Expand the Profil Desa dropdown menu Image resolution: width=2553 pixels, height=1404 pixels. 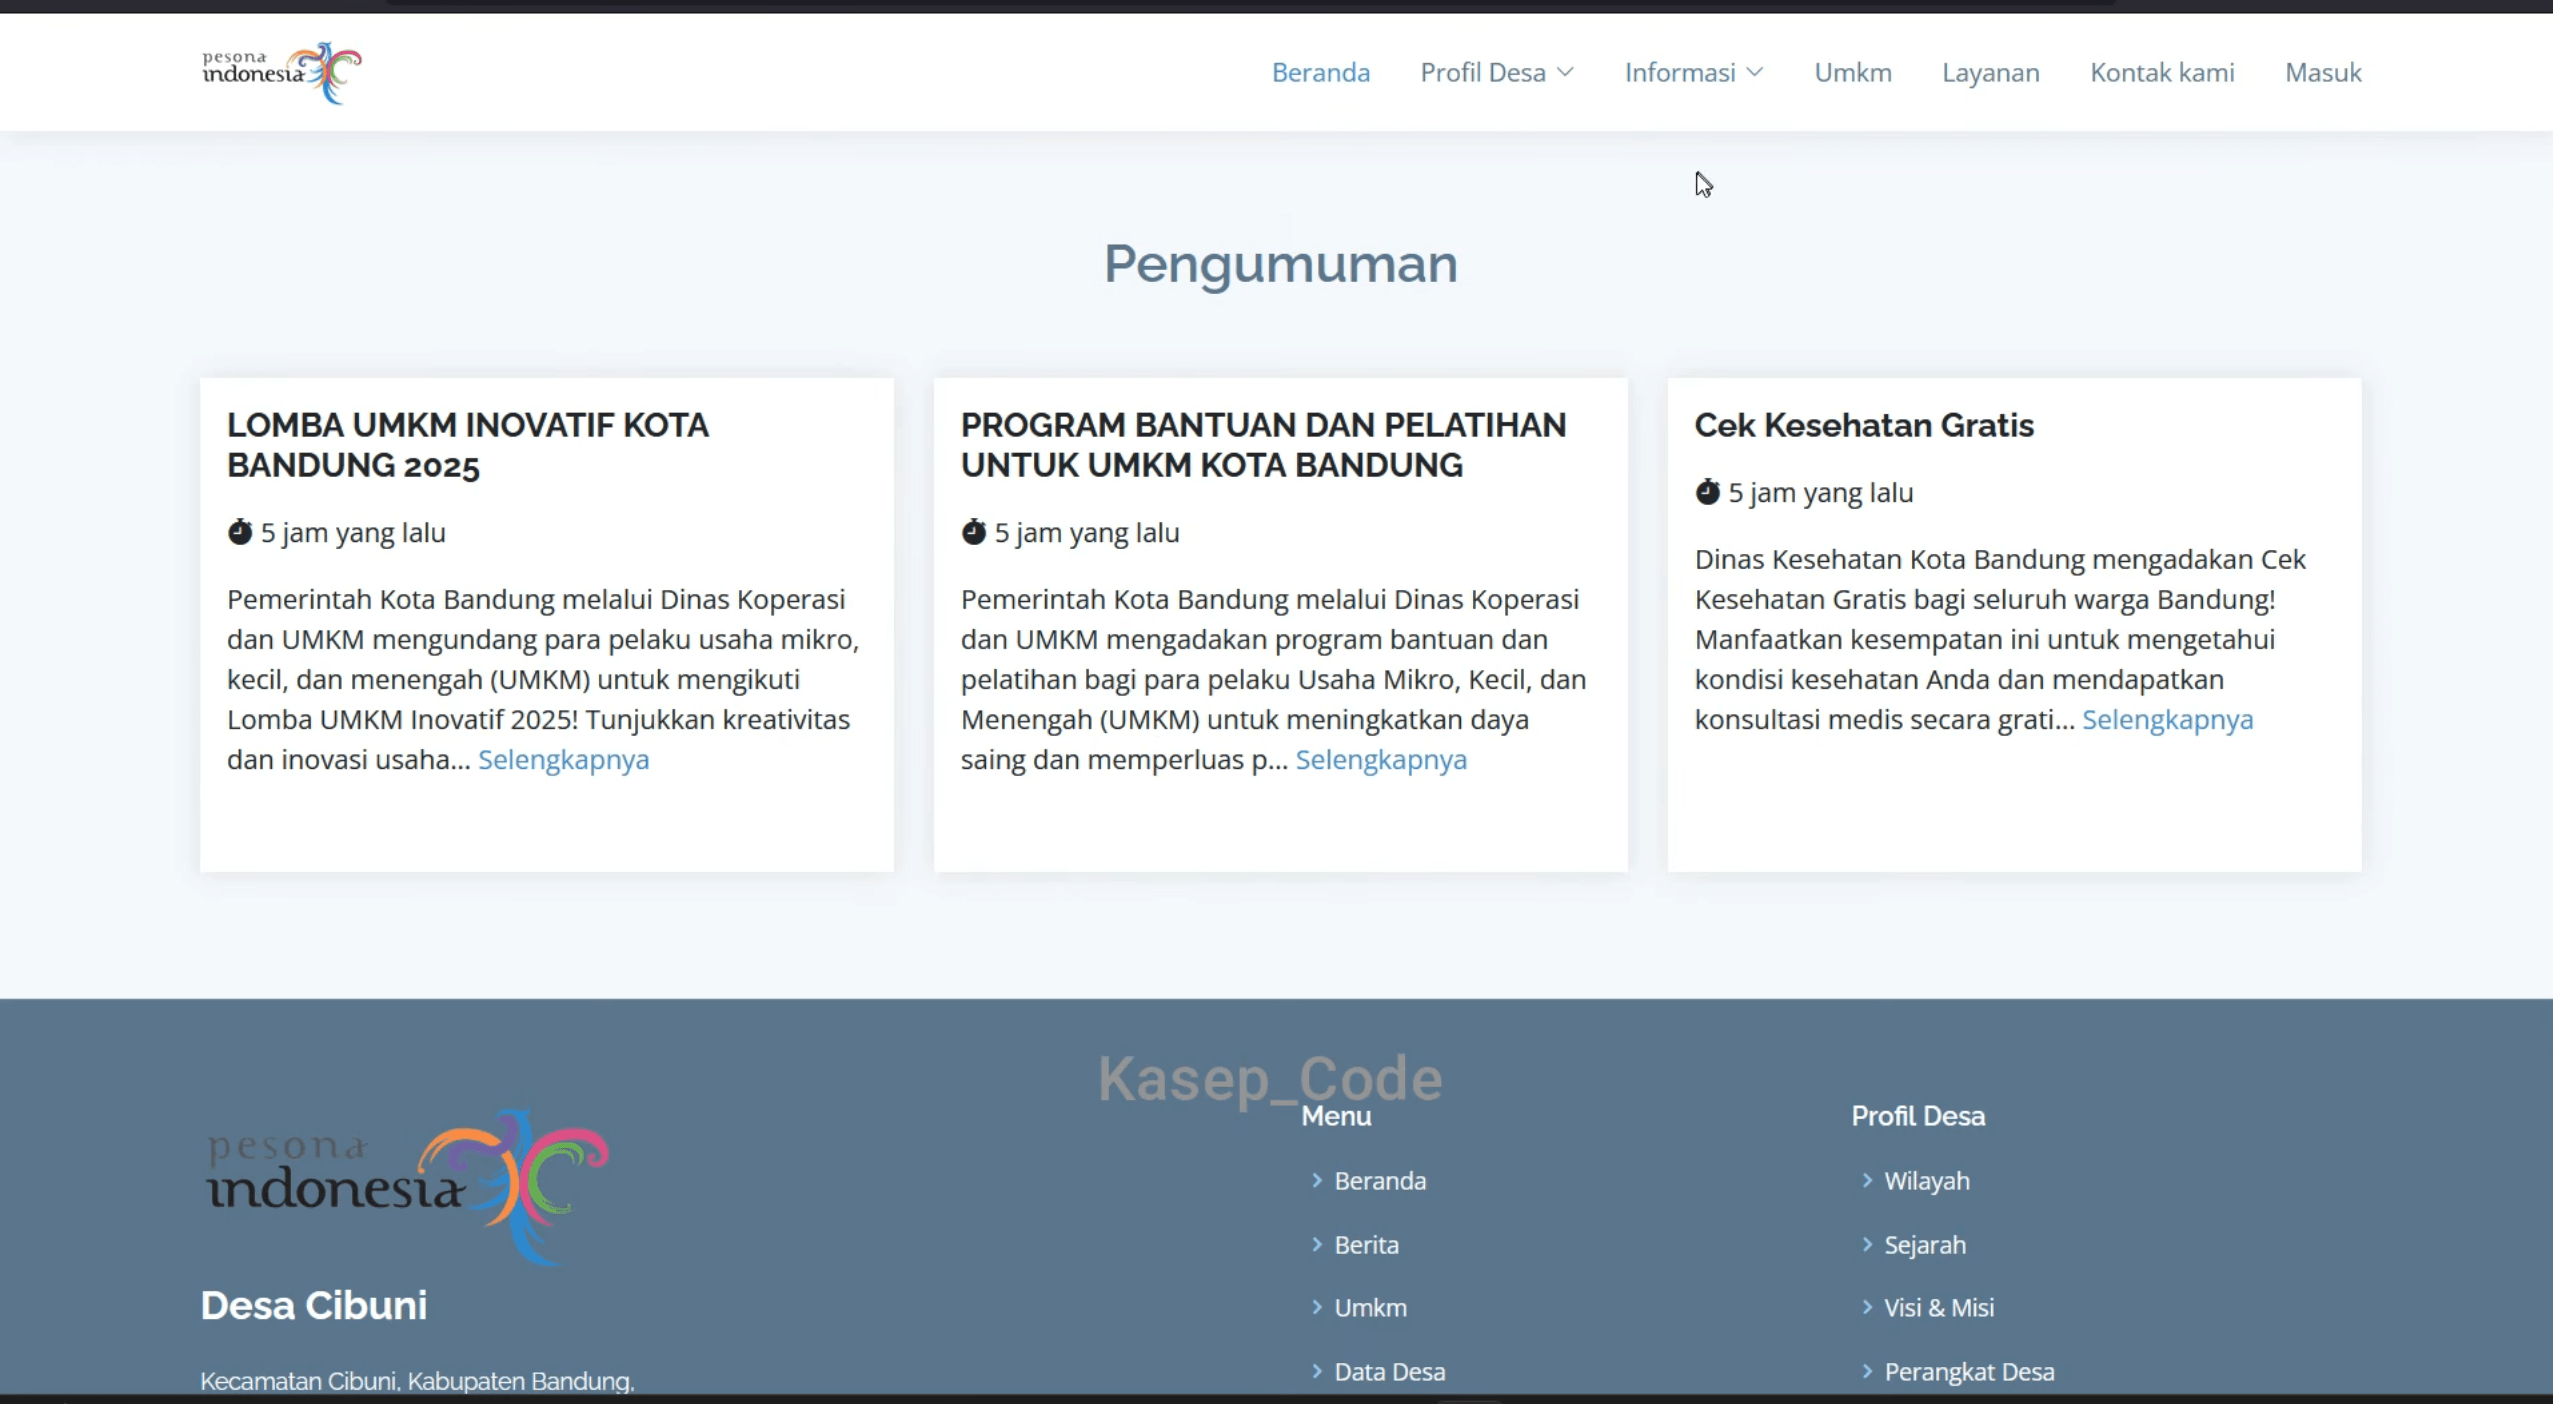(1497, 72)
